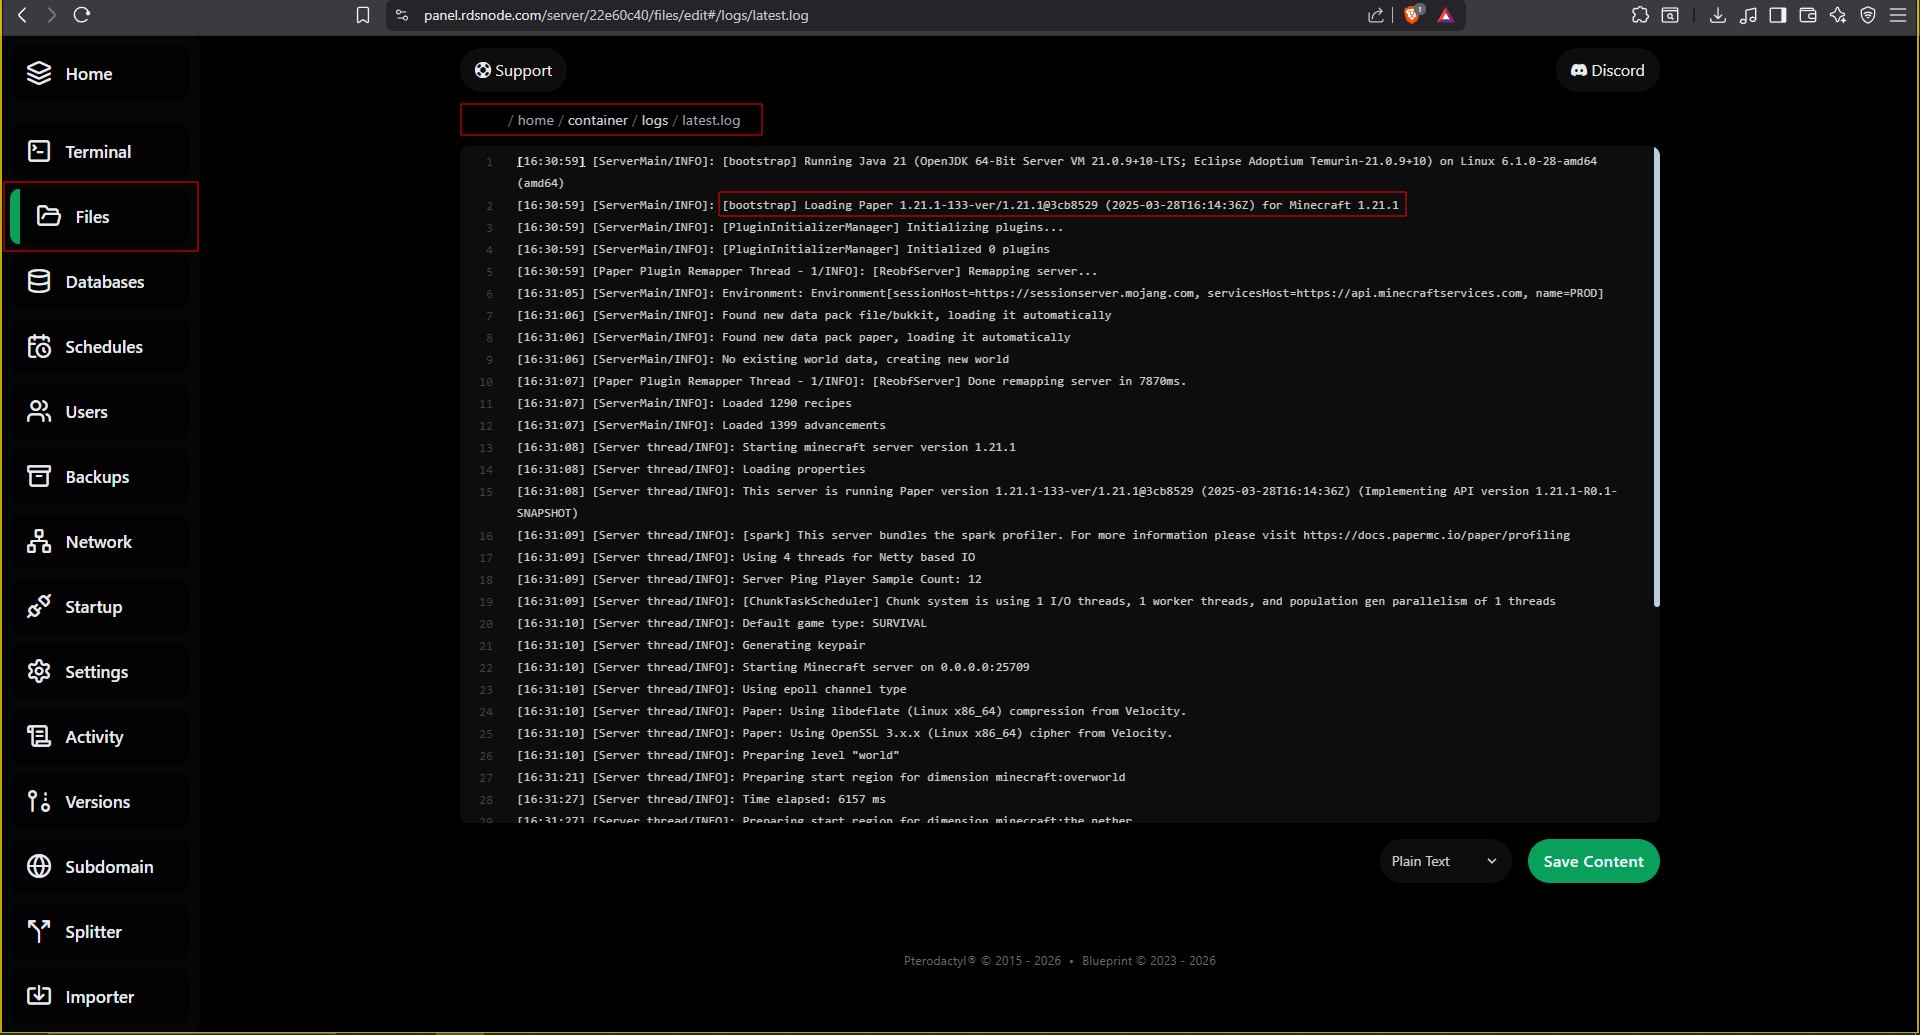Toggle the browser sidebar panel

[x=1778, y=15]
